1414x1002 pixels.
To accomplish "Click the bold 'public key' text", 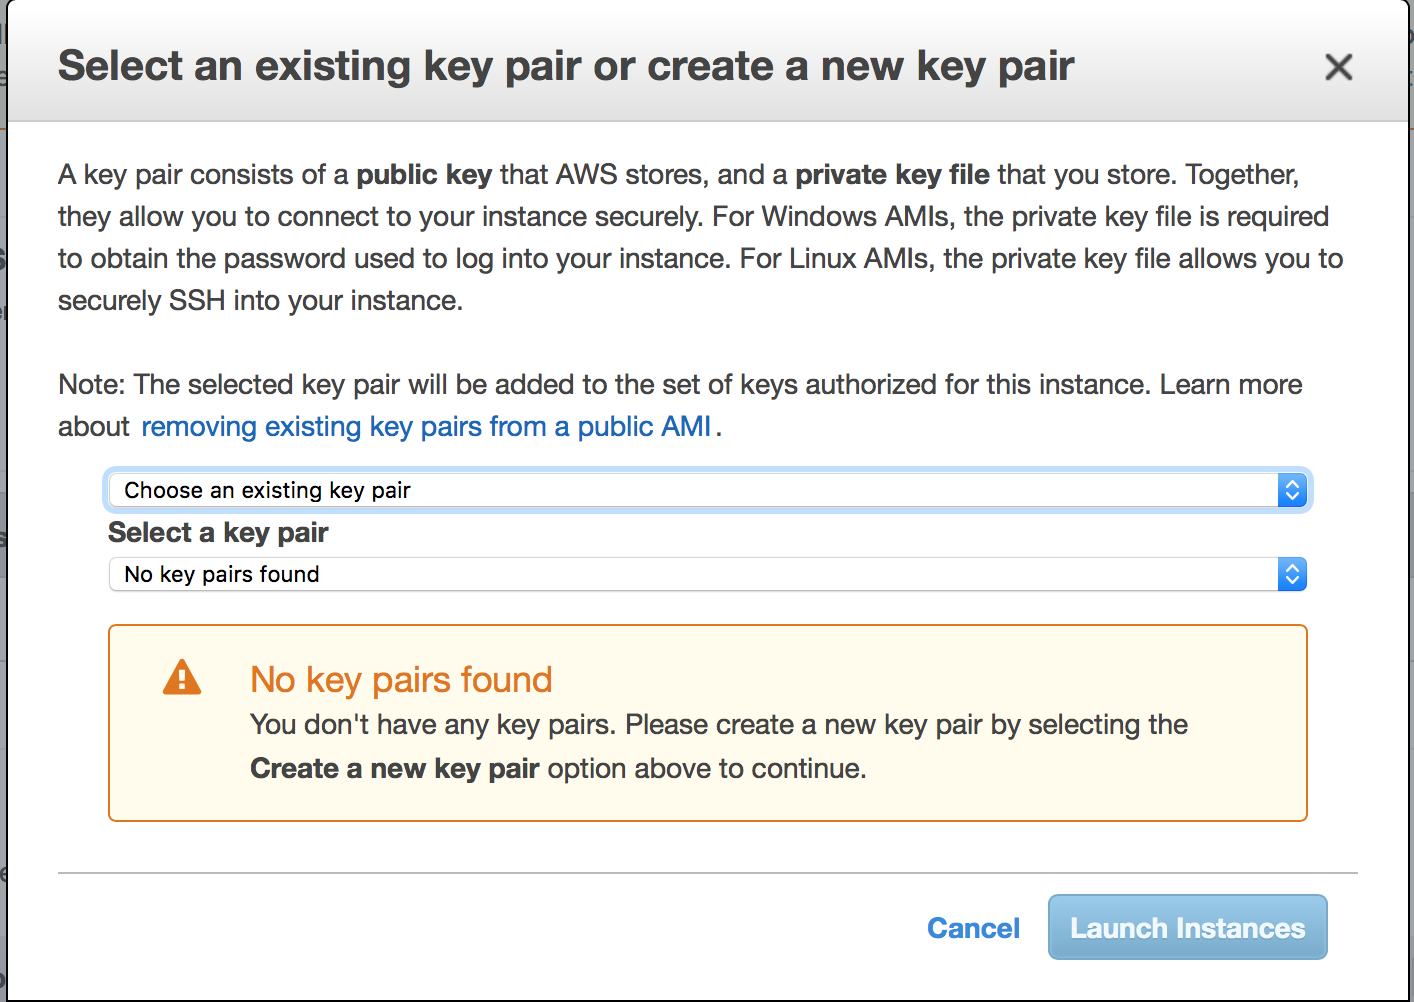I will tap(424, 175).
